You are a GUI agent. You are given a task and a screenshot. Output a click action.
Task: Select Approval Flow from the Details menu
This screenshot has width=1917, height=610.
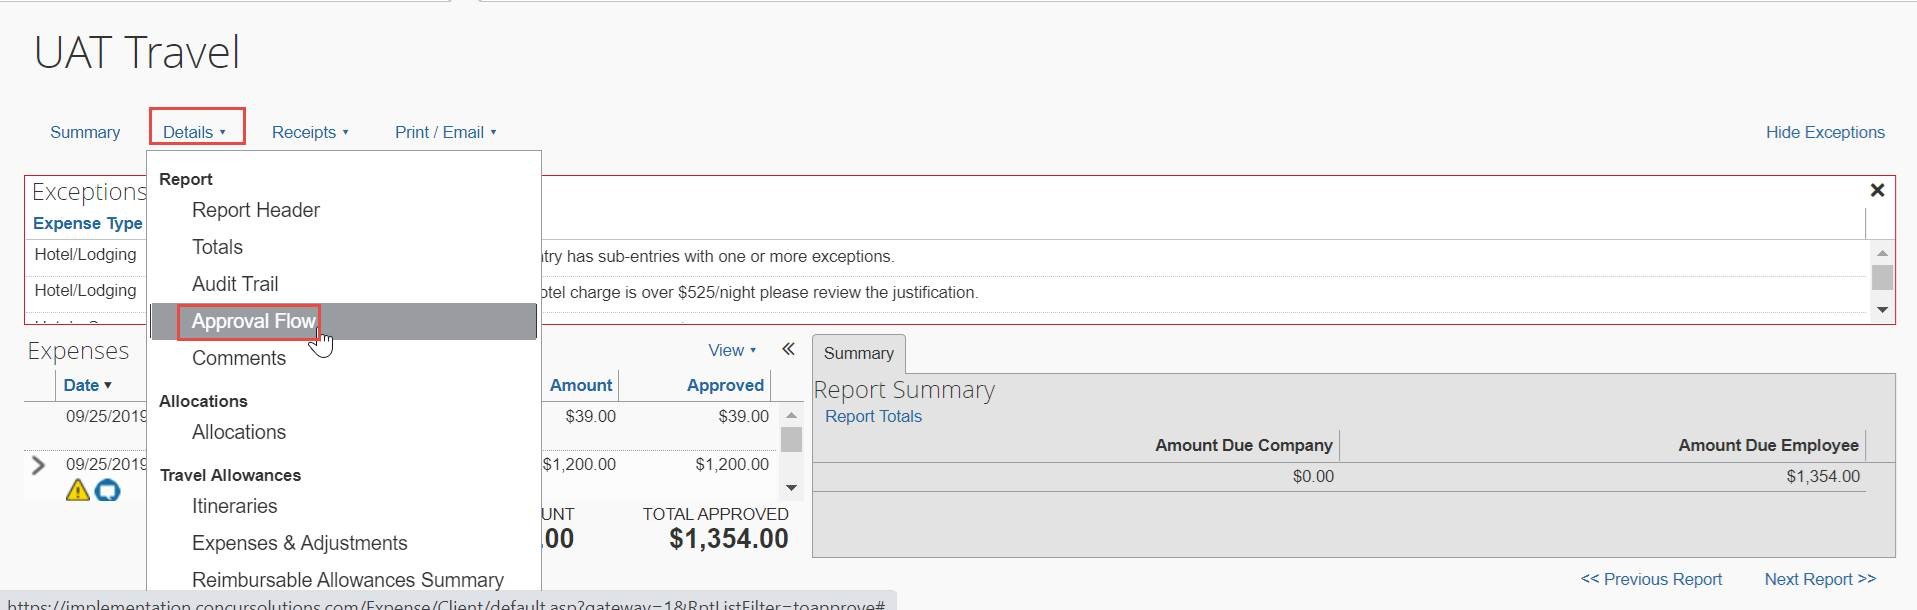click(254, 321)
